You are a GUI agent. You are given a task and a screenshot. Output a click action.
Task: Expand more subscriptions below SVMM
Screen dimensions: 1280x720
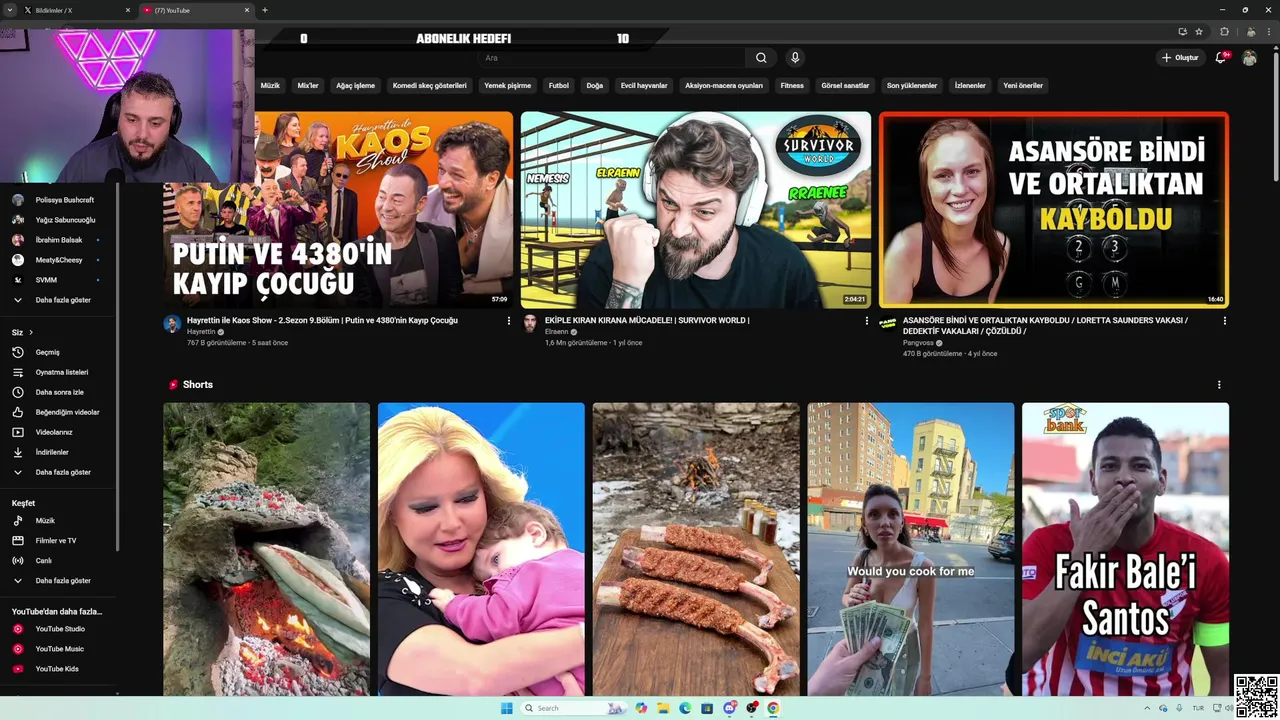(x=64, y=300)
